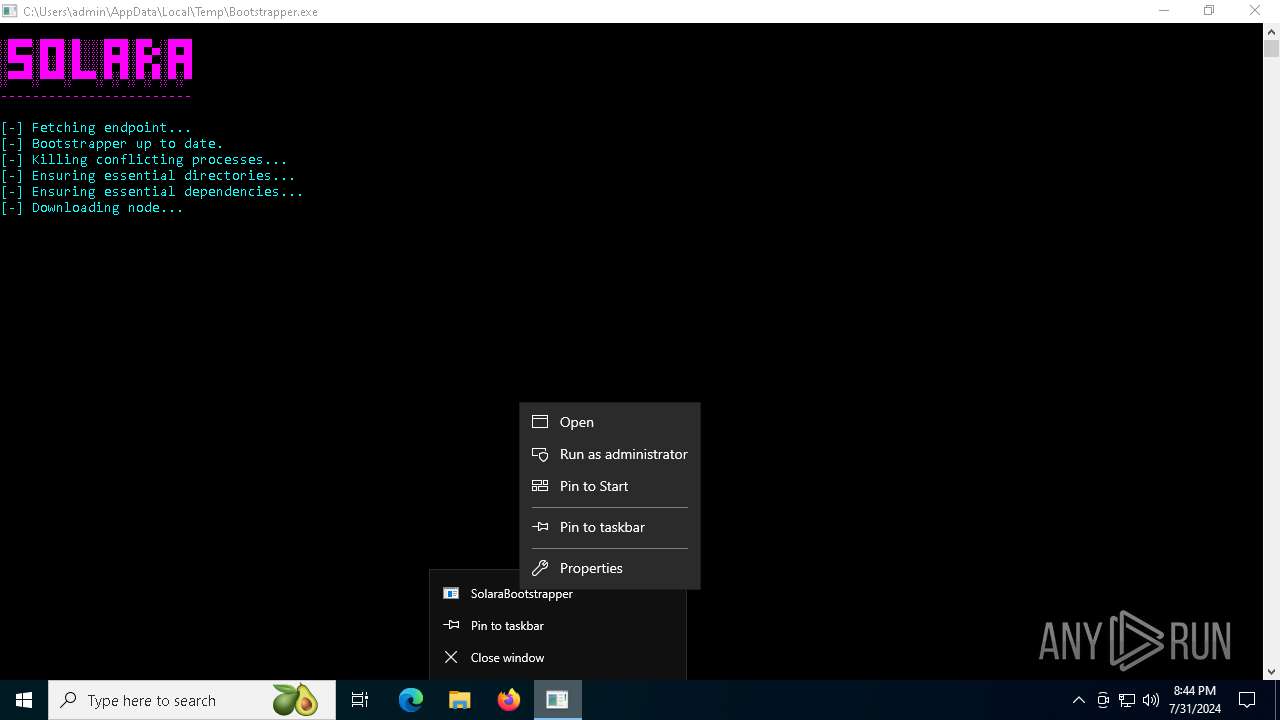Viewport: 1280px width, 720px height.
Task: Click the 'Killing conflicting processes...' line
Action: click(144, 159)
